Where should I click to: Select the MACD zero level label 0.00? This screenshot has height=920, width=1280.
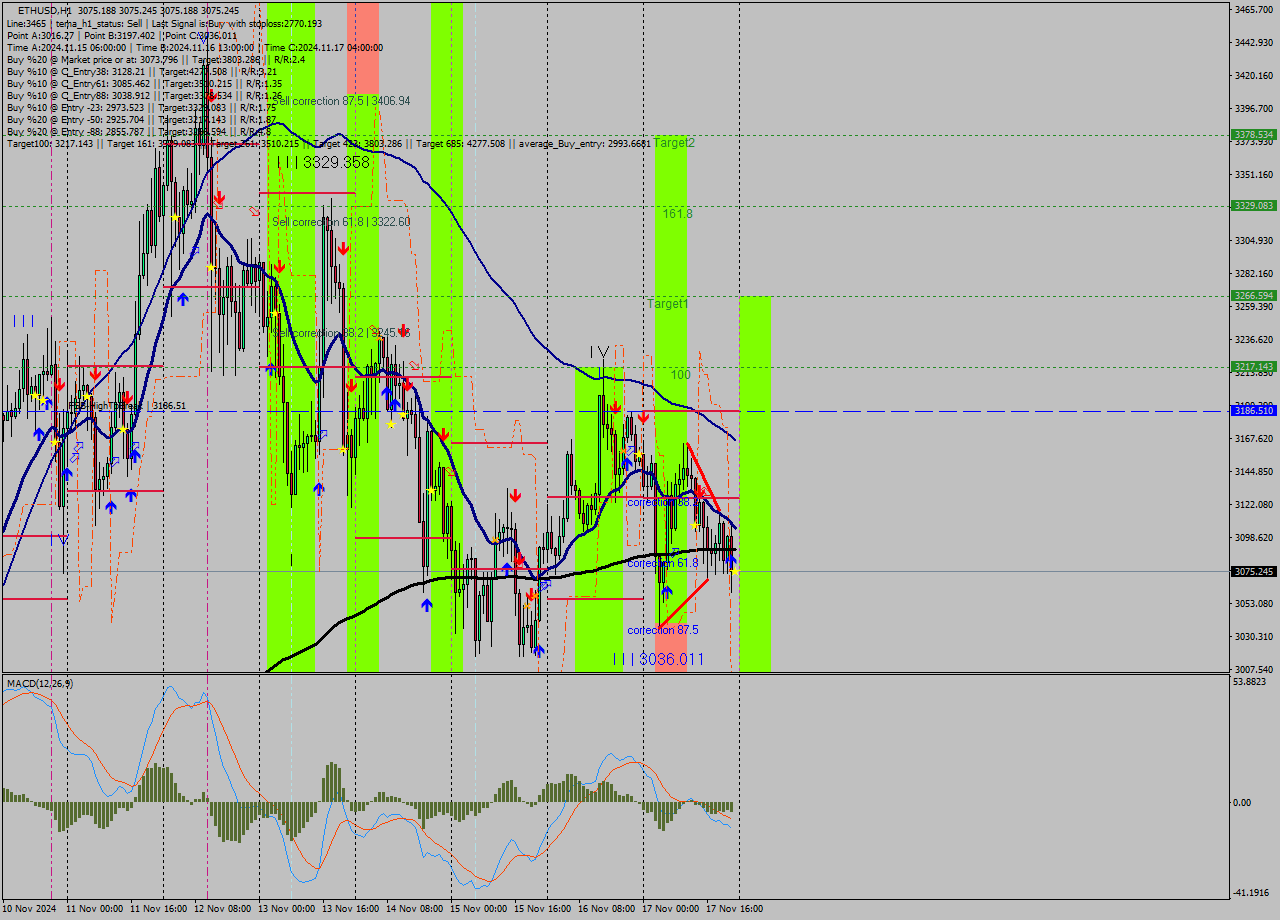pyautogui.click(x=1243, y=802)
